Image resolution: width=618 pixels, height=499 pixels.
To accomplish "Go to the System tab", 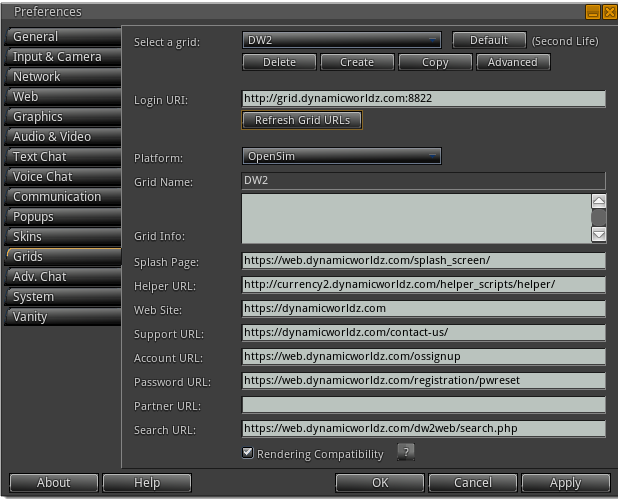I will coord(63,297).
